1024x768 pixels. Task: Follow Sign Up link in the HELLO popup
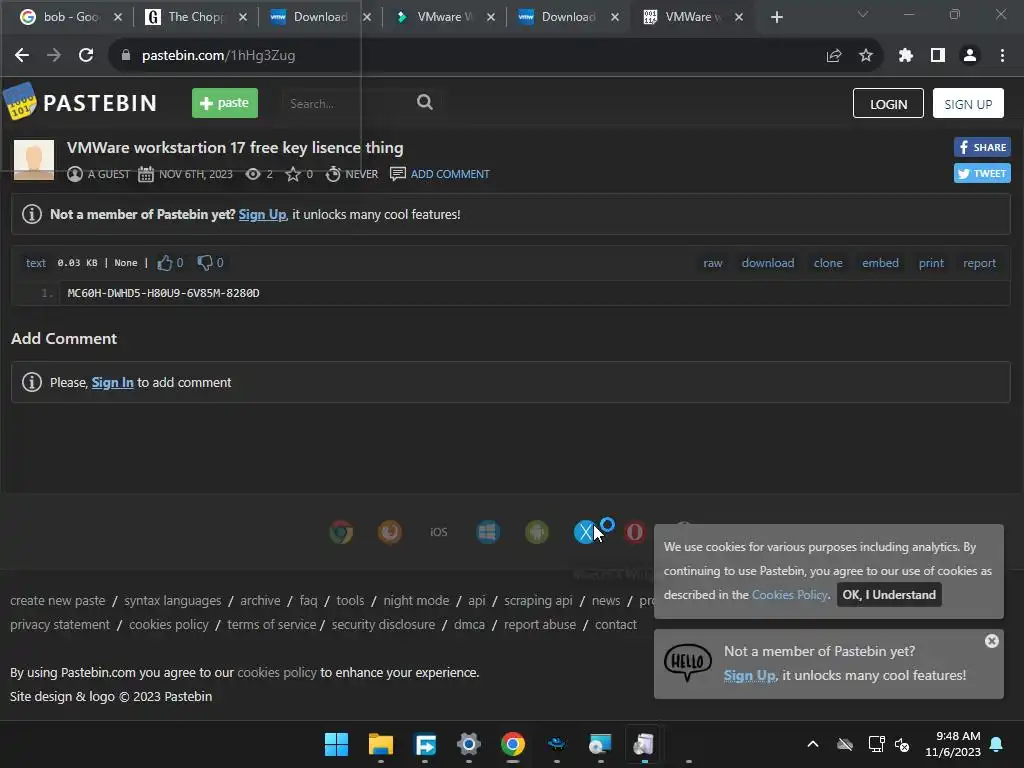749,676
